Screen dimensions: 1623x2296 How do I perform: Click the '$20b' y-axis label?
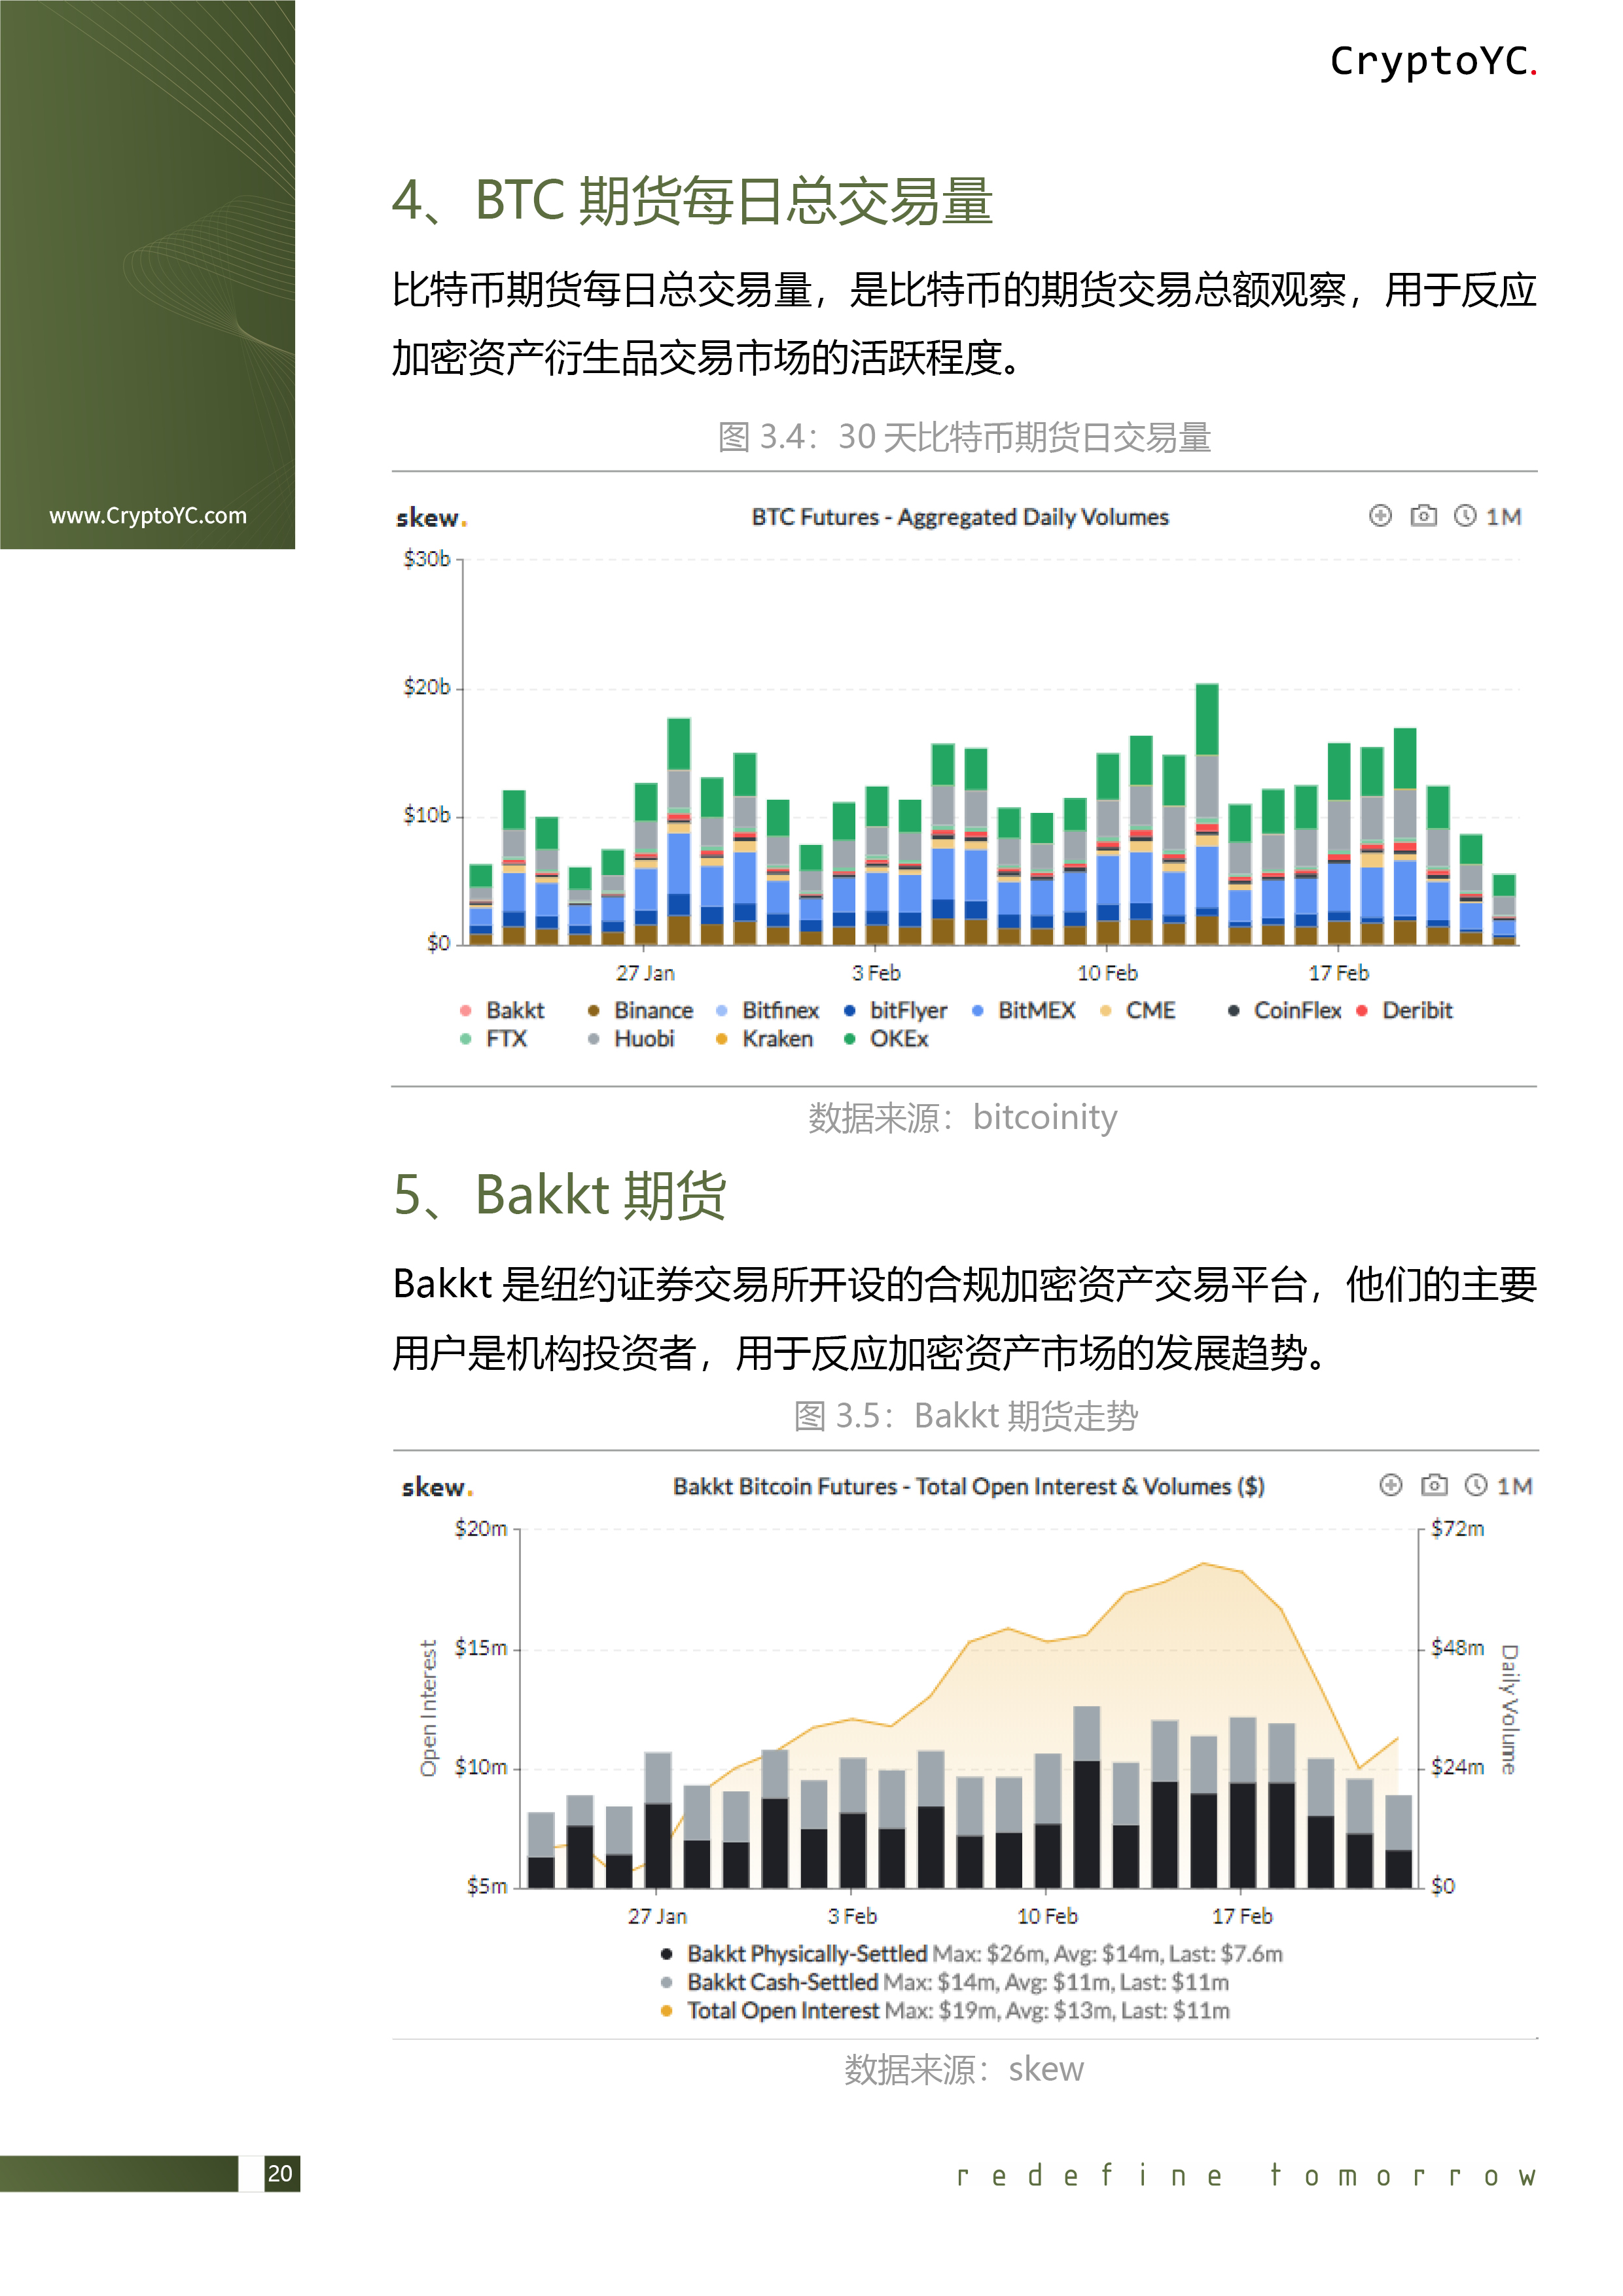pos(427,687)
